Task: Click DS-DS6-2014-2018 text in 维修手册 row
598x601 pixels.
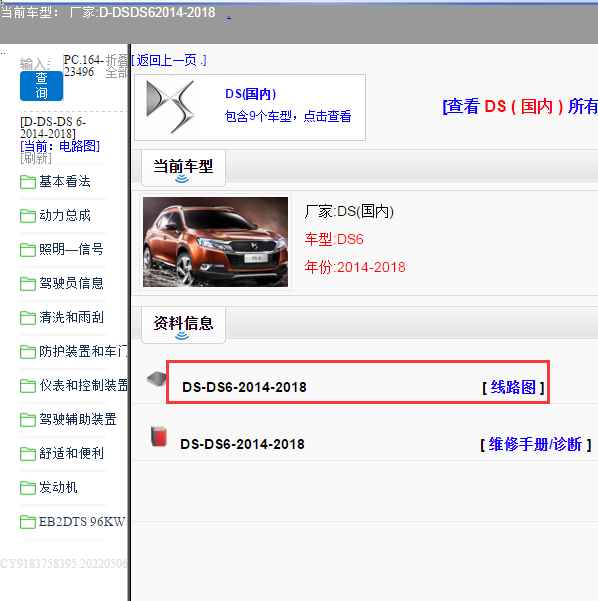Action: tap(243, 444)
